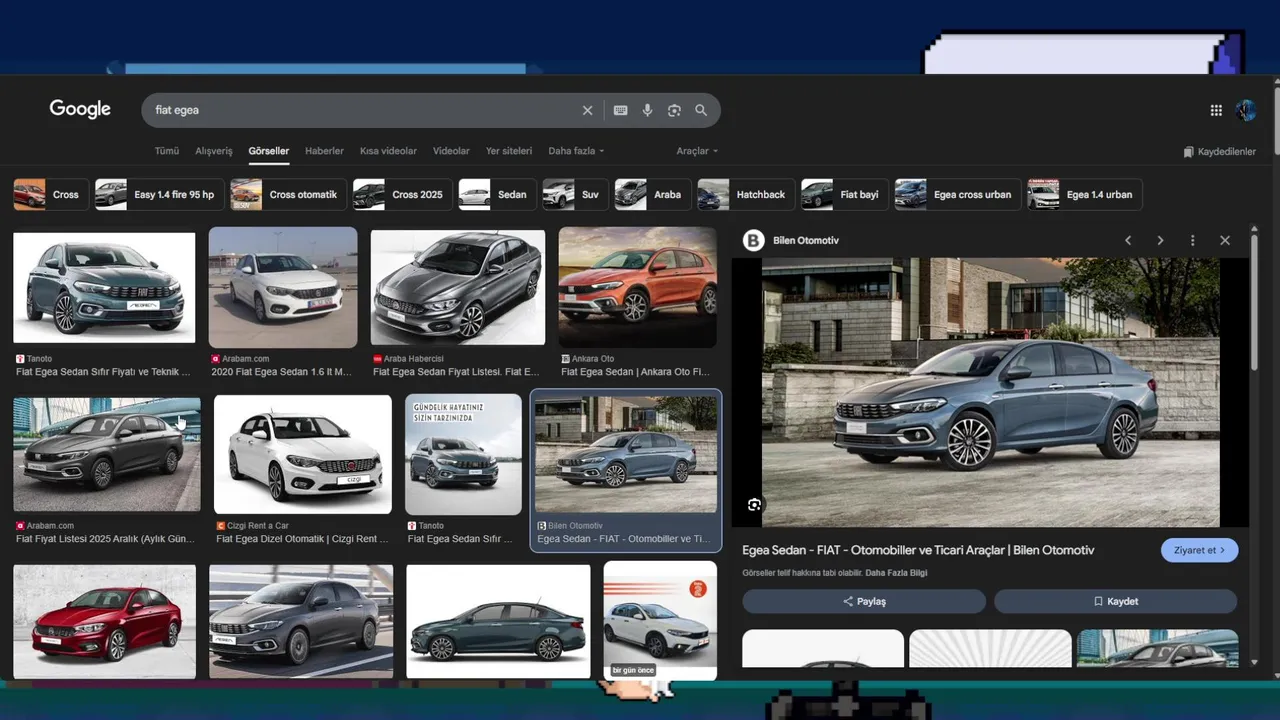Open the Cizgi Rent a Car thumbnail
The width and height of the screenshot is (1280, 720).
(x=303, y=455)
